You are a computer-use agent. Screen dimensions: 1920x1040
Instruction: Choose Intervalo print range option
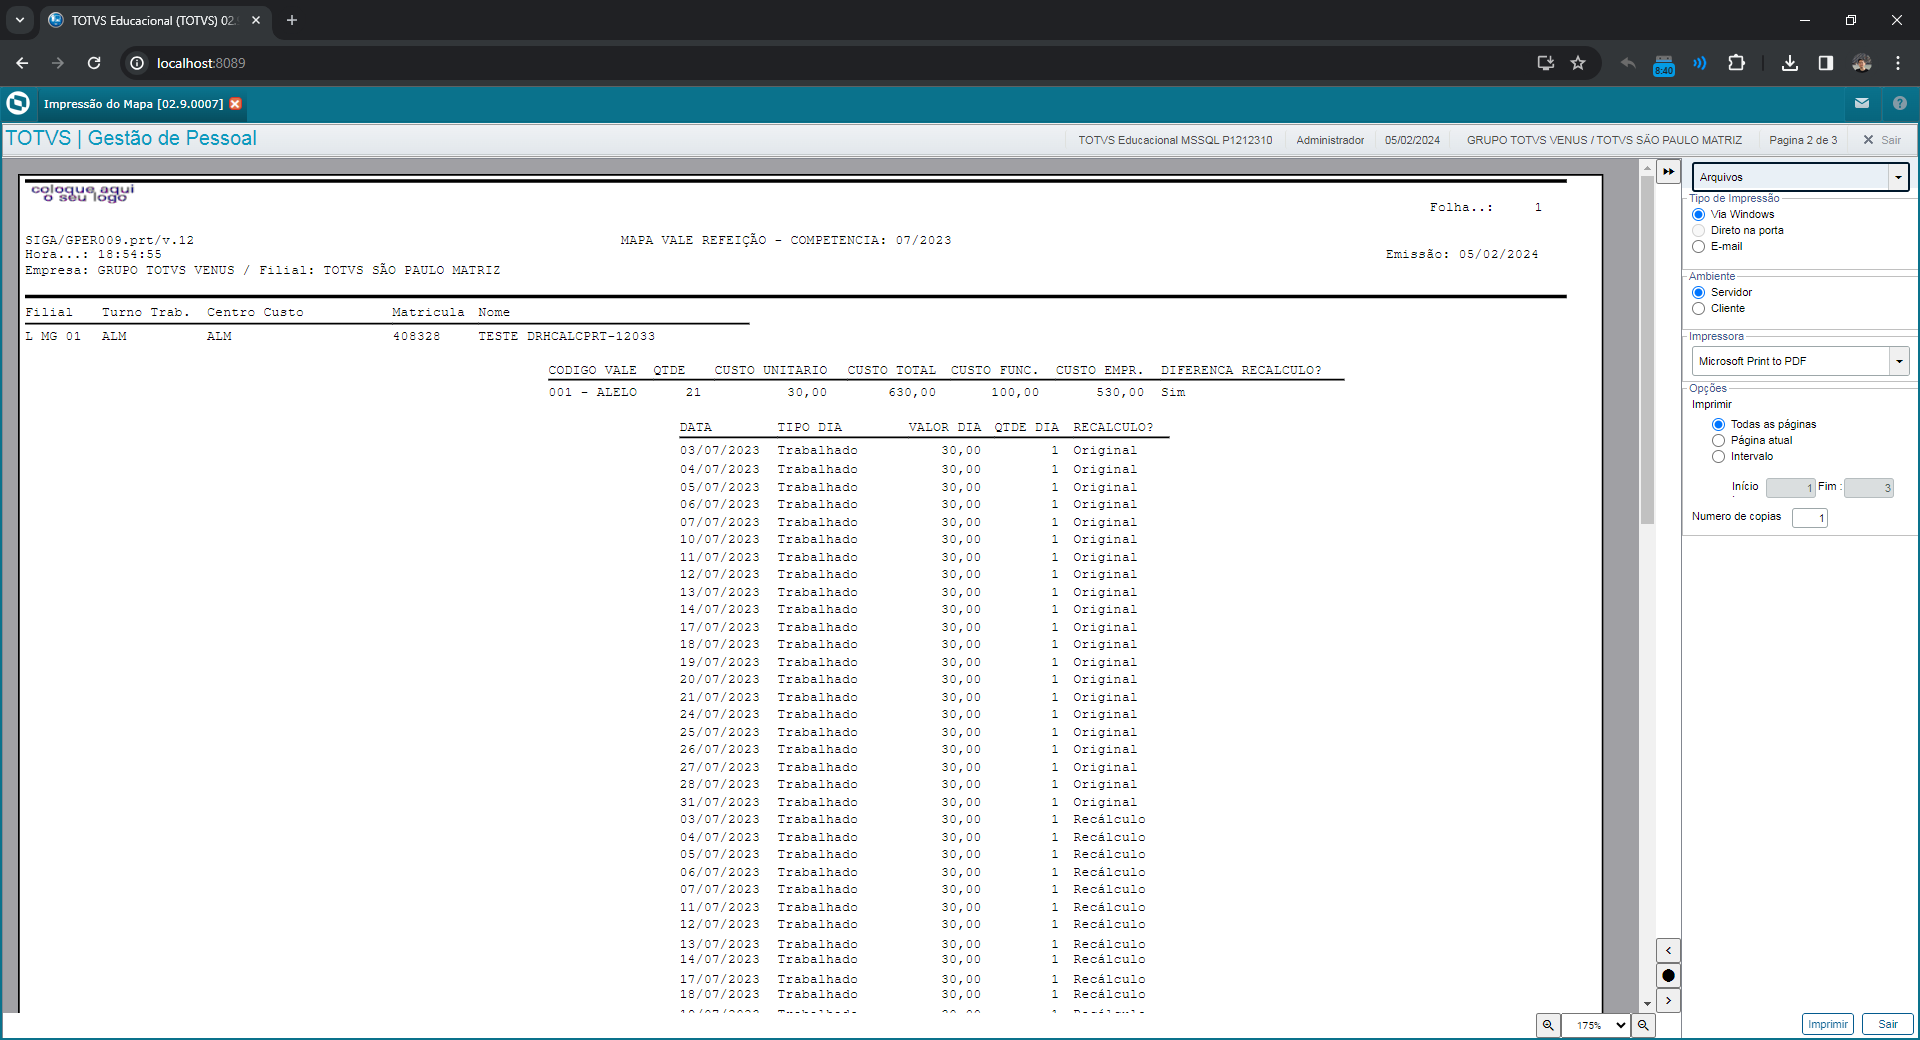click(x=1718, y=457)
